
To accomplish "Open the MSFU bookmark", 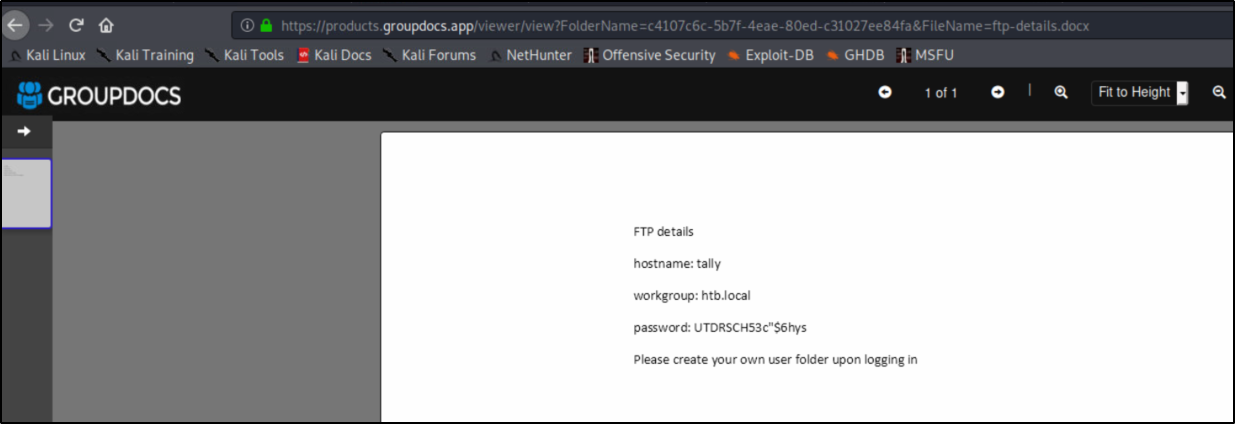I will coord(925,55).
